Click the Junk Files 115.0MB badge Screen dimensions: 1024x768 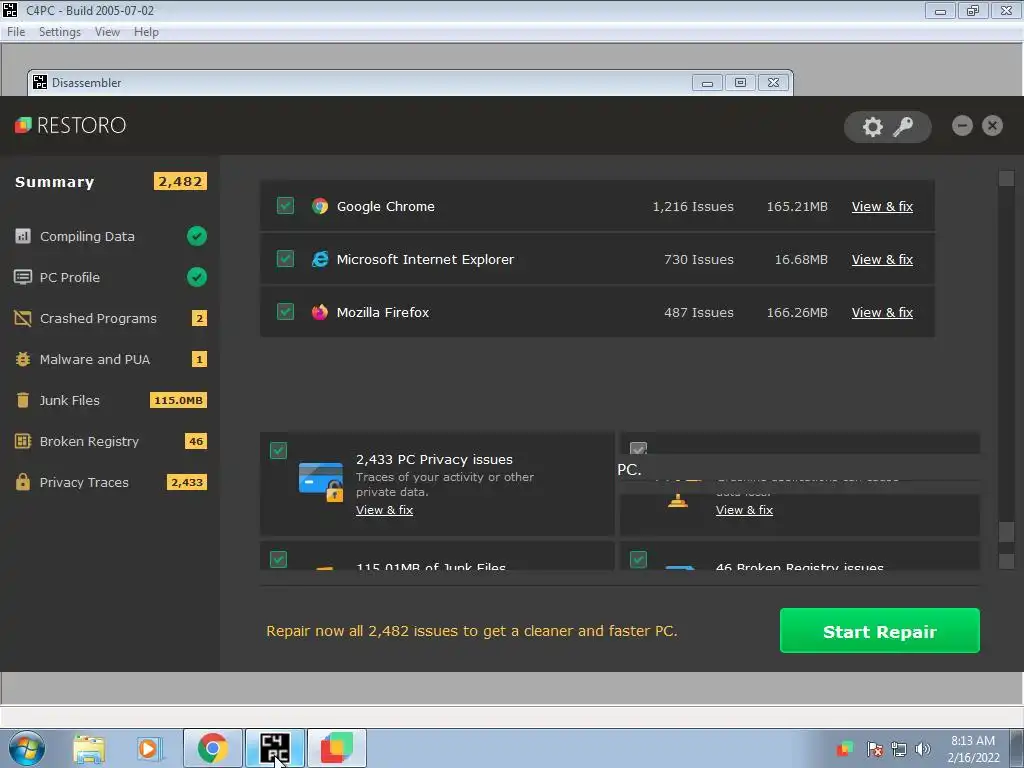click(178, 400)
